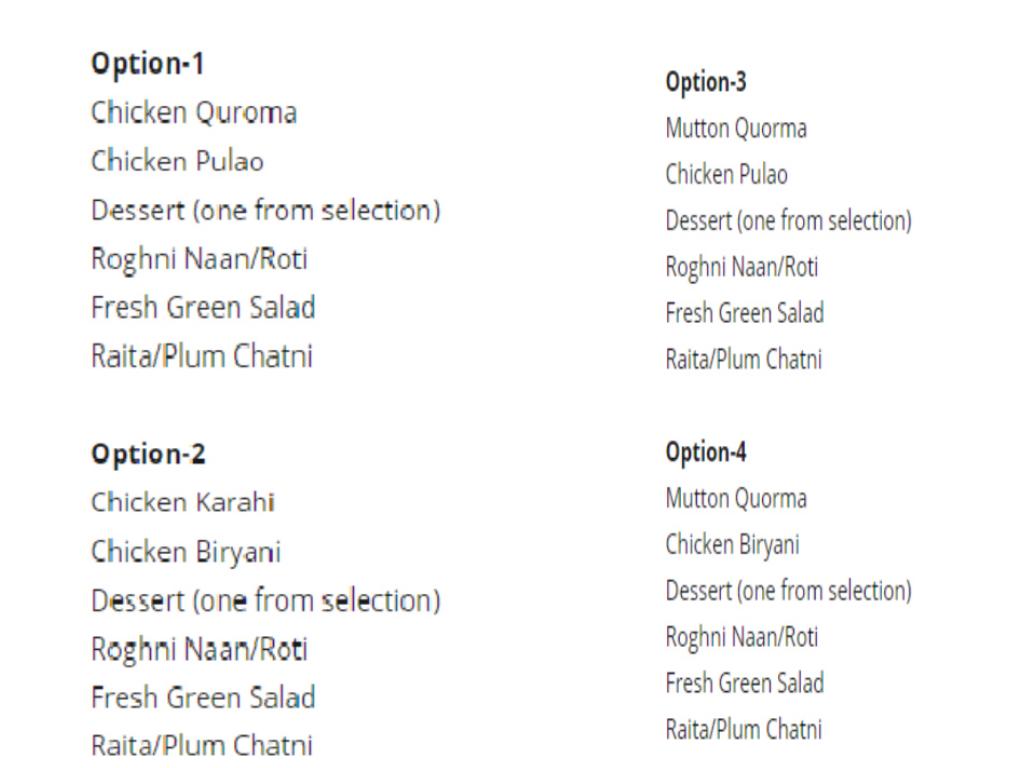
Task: Click Mutton Quorma under Option-4
Action: coord(736,499)
